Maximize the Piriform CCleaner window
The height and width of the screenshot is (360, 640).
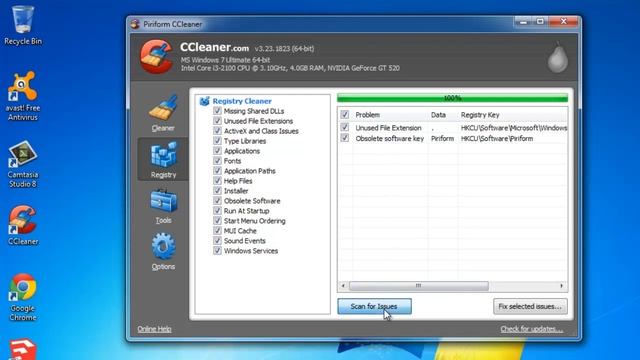540,21
